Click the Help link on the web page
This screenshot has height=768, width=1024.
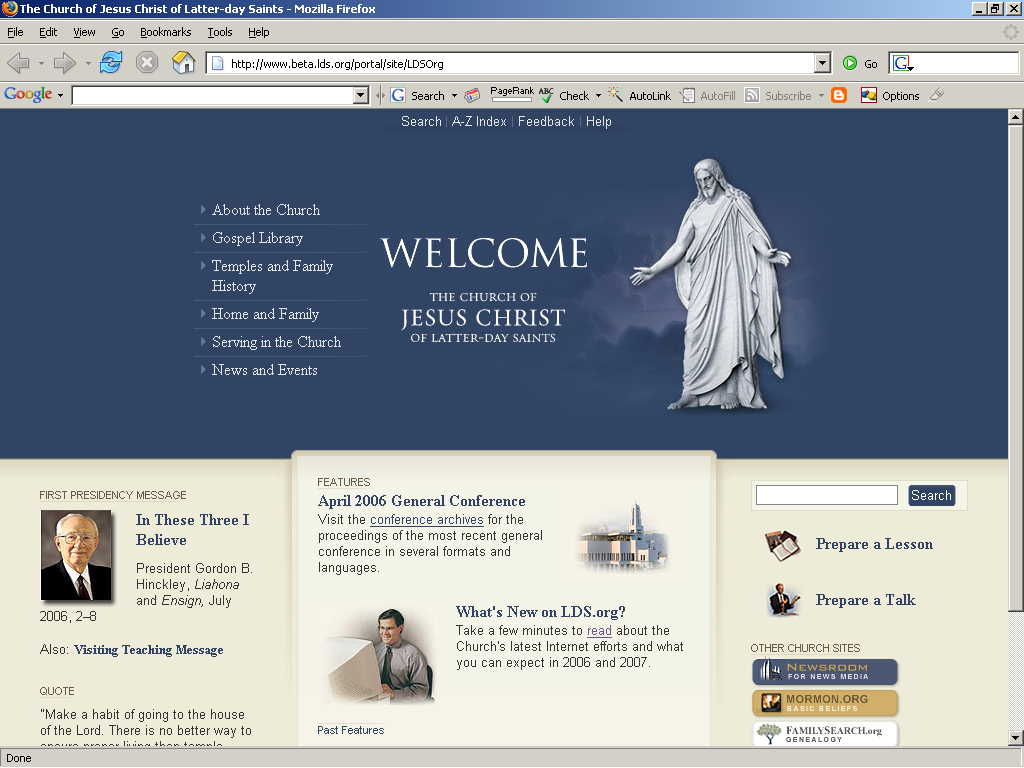tap(598, 121)
